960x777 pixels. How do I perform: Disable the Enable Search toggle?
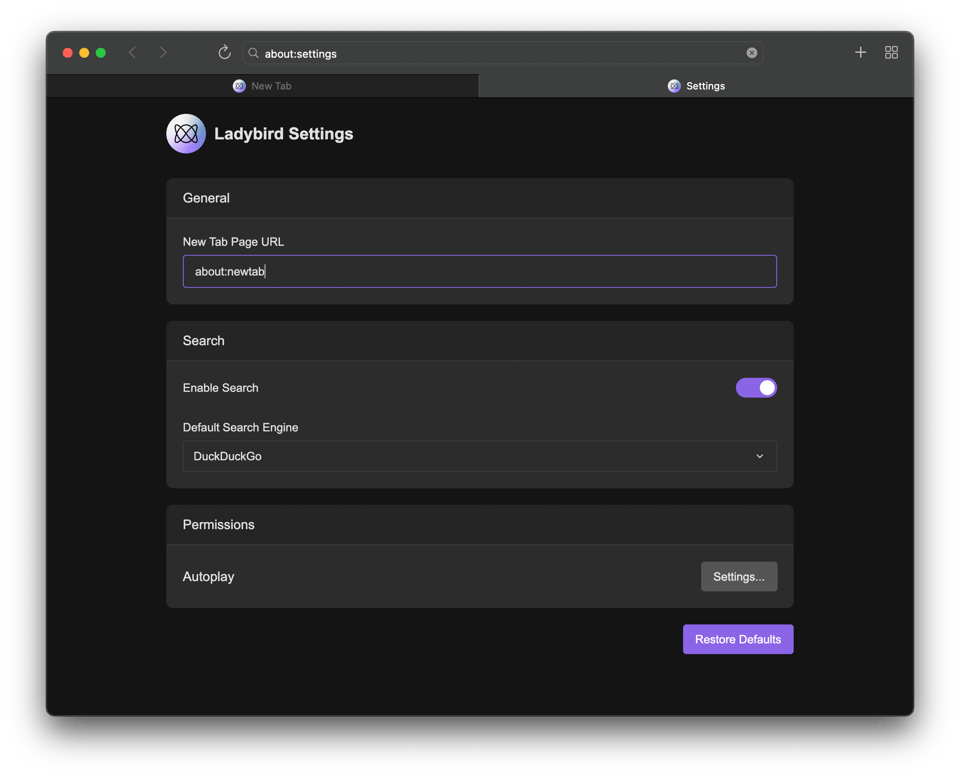tap(756, 388)
